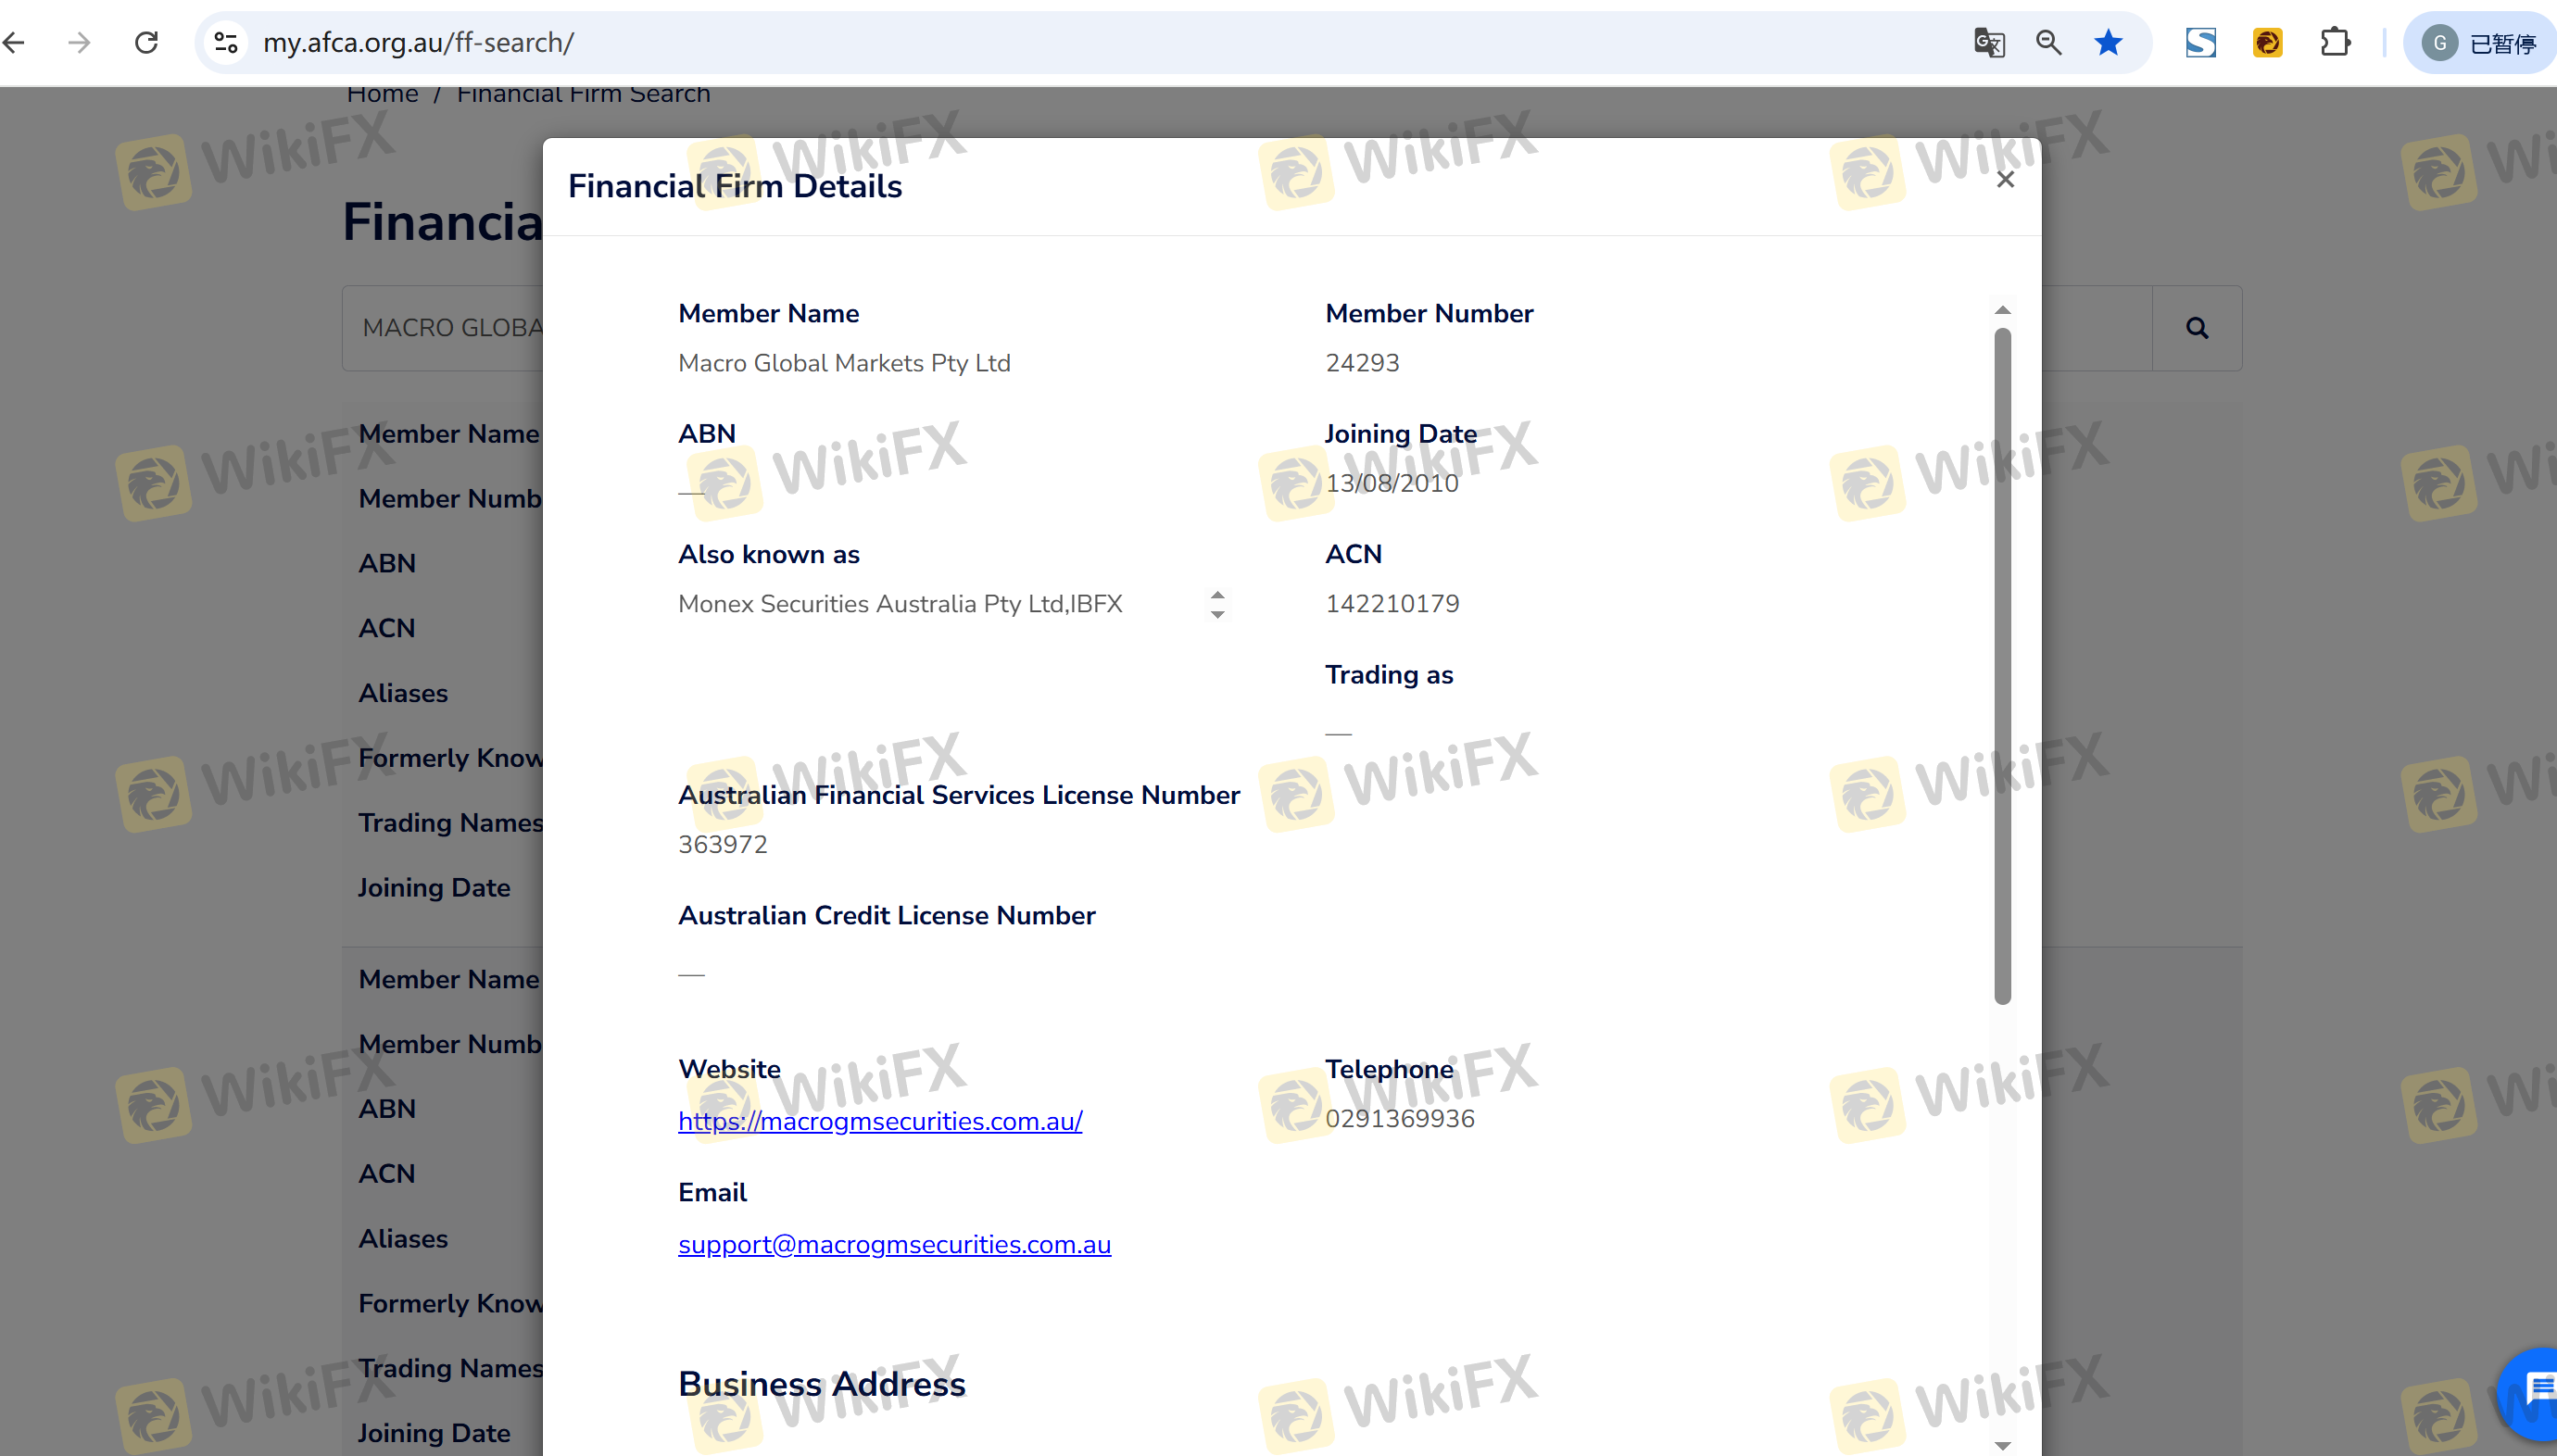
Task: Open the orange WikiFX extension icon
Action: click(x=2267, y=42)
